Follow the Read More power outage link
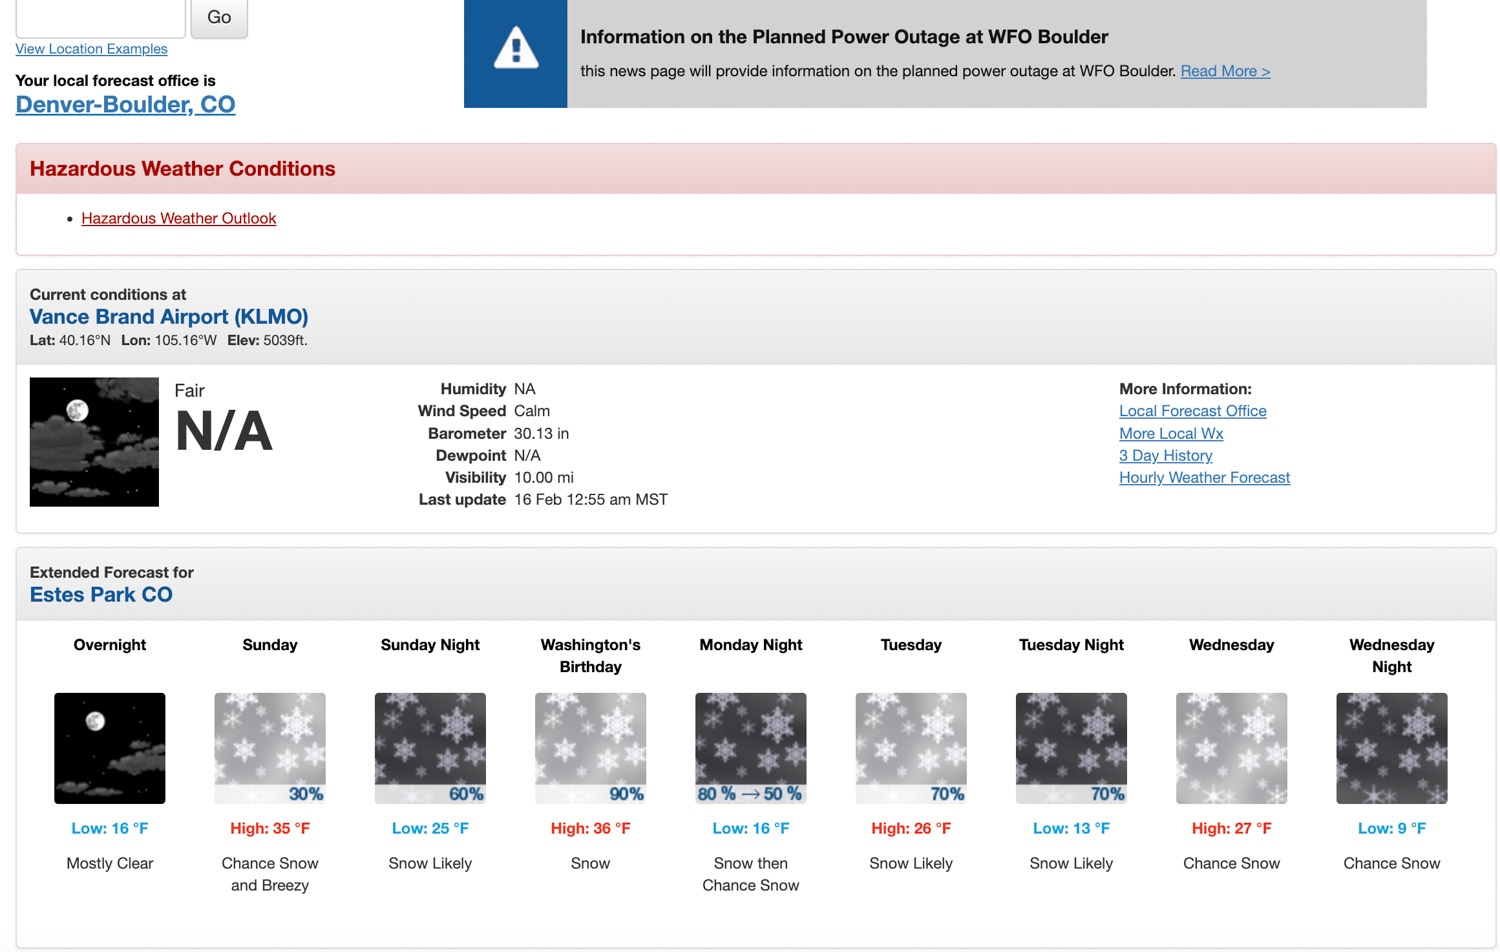Screen dimensions: 1500x952 click(1225, 71)
